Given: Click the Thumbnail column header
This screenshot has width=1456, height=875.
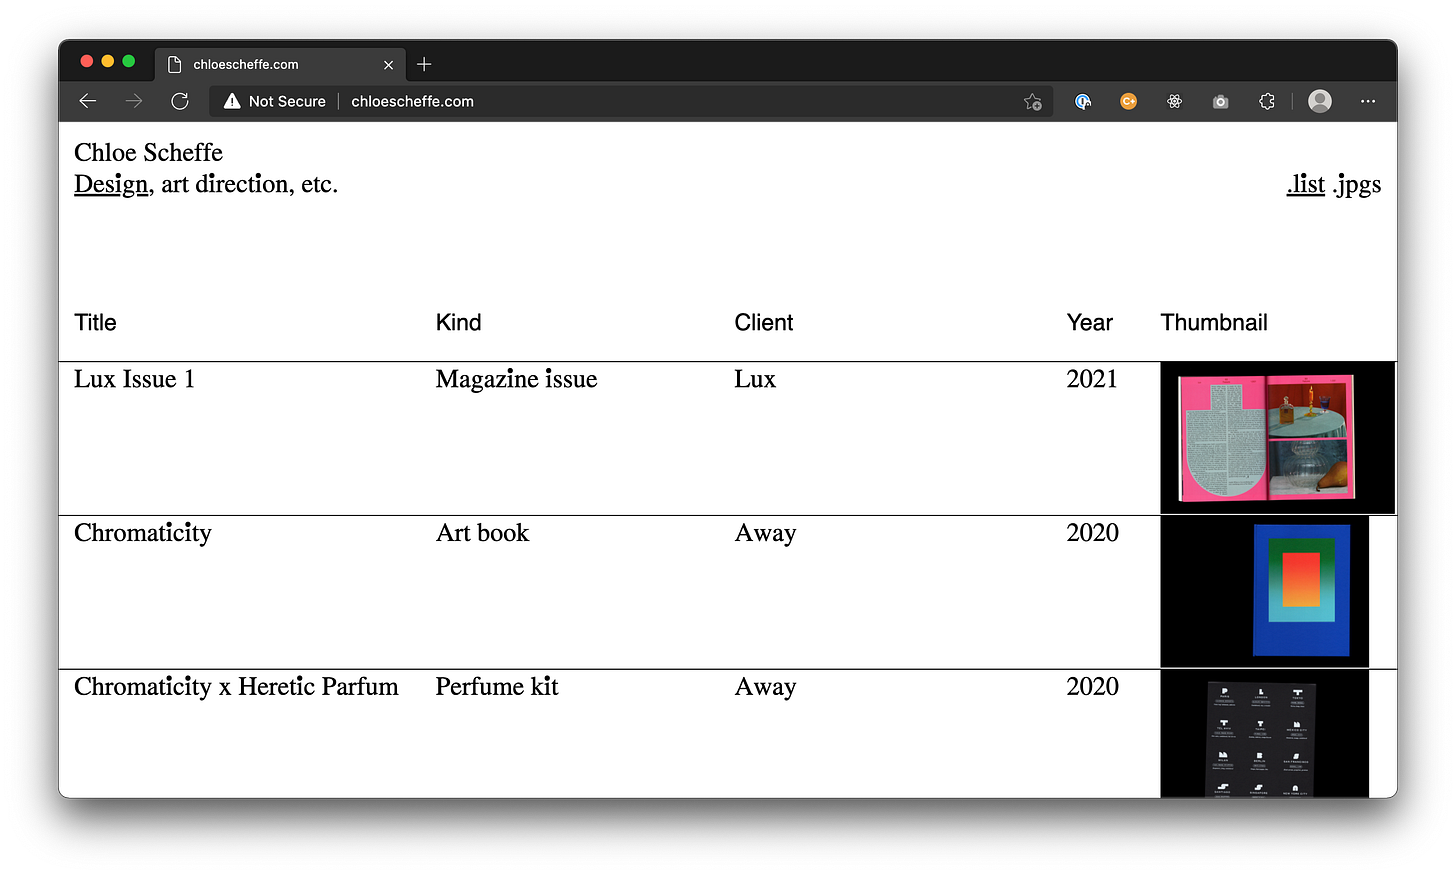Looking at the screenshot, I should [x=1213, y=322].
